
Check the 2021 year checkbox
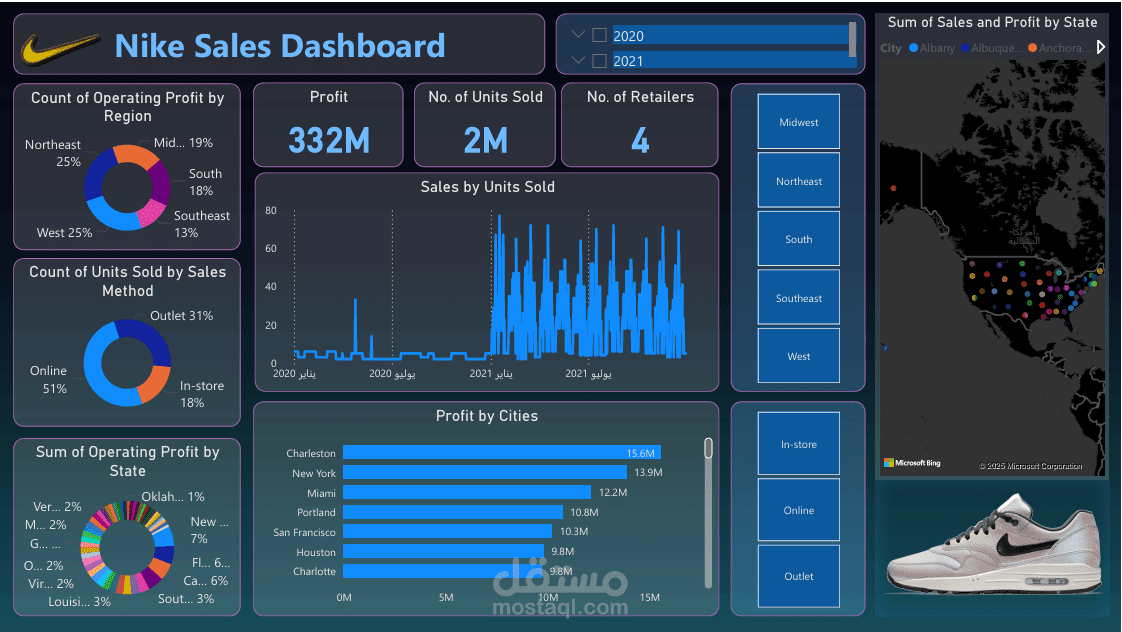[599, 61]
